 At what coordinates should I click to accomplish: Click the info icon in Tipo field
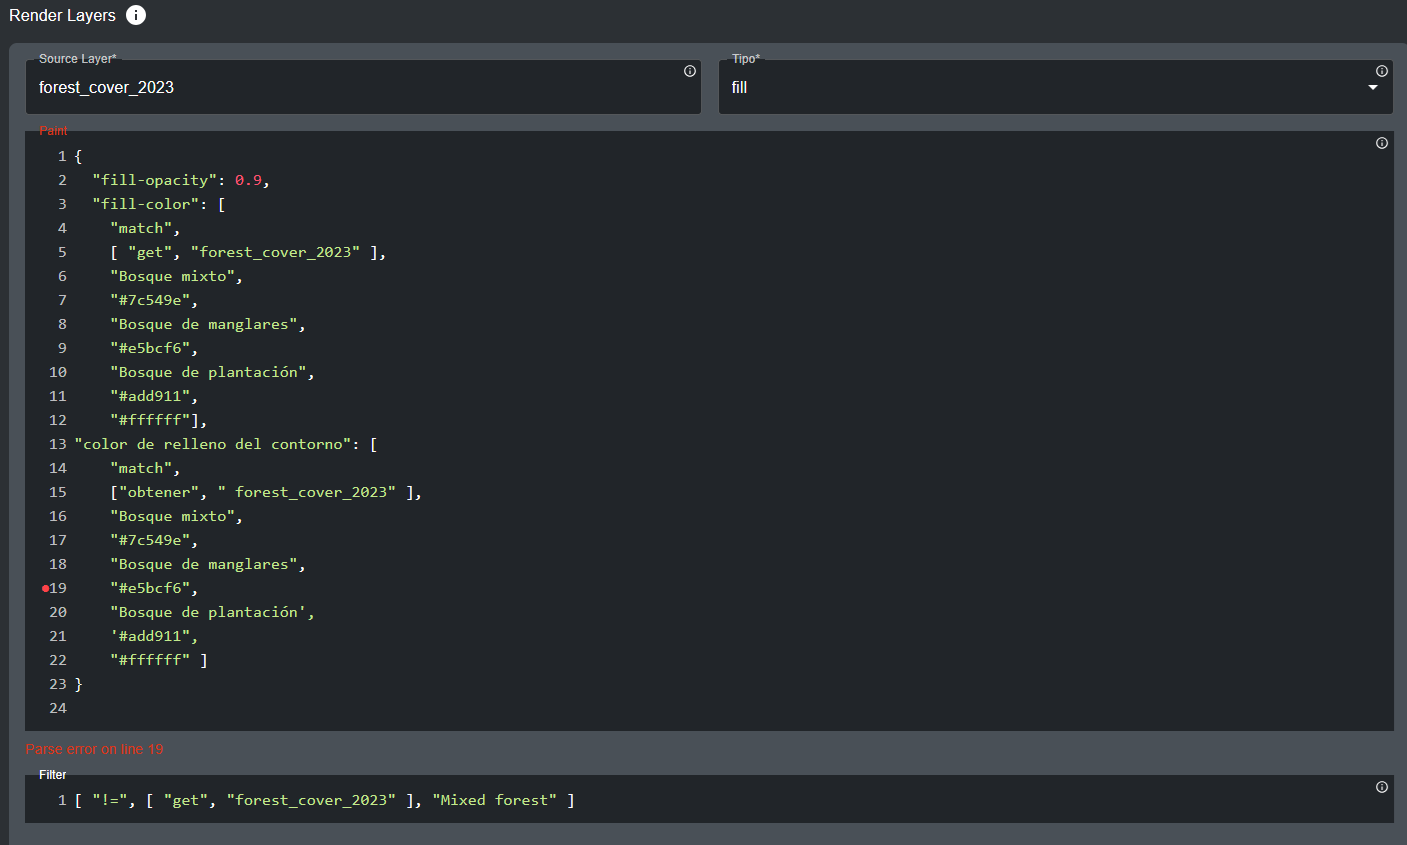[x=1381, y=71]
